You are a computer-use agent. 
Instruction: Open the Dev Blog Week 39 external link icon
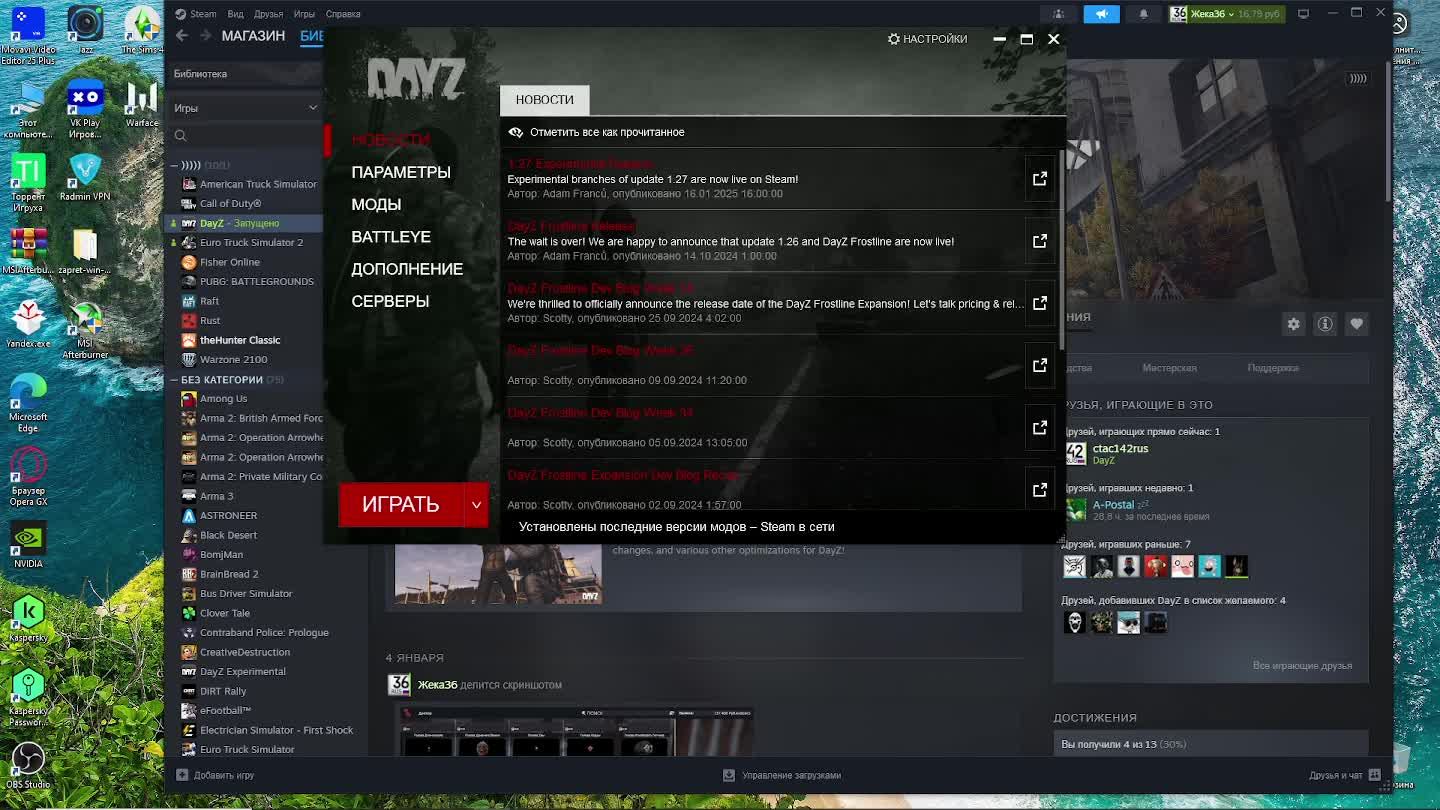pyautogui.click(x=1040, y=303)
